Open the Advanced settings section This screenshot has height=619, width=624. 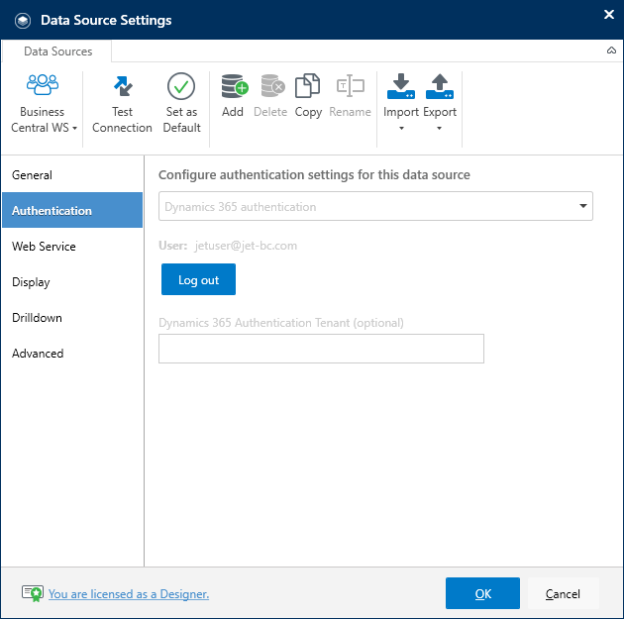[72, 353]
